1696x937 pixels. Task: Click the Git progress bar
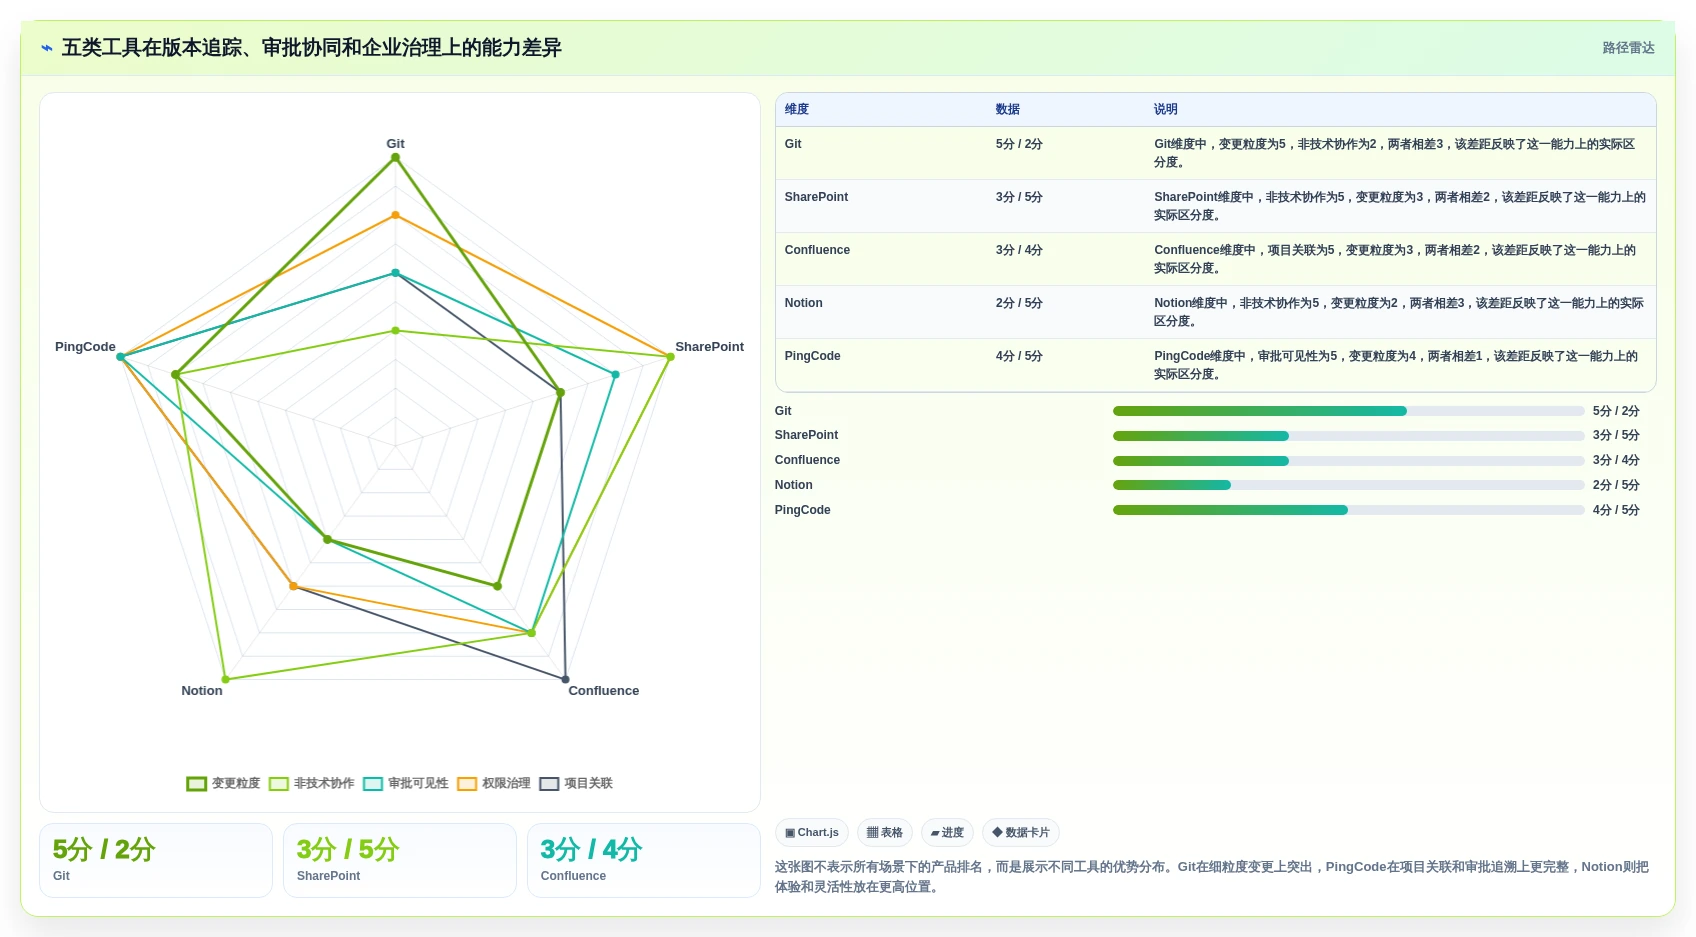(1348, 411)
